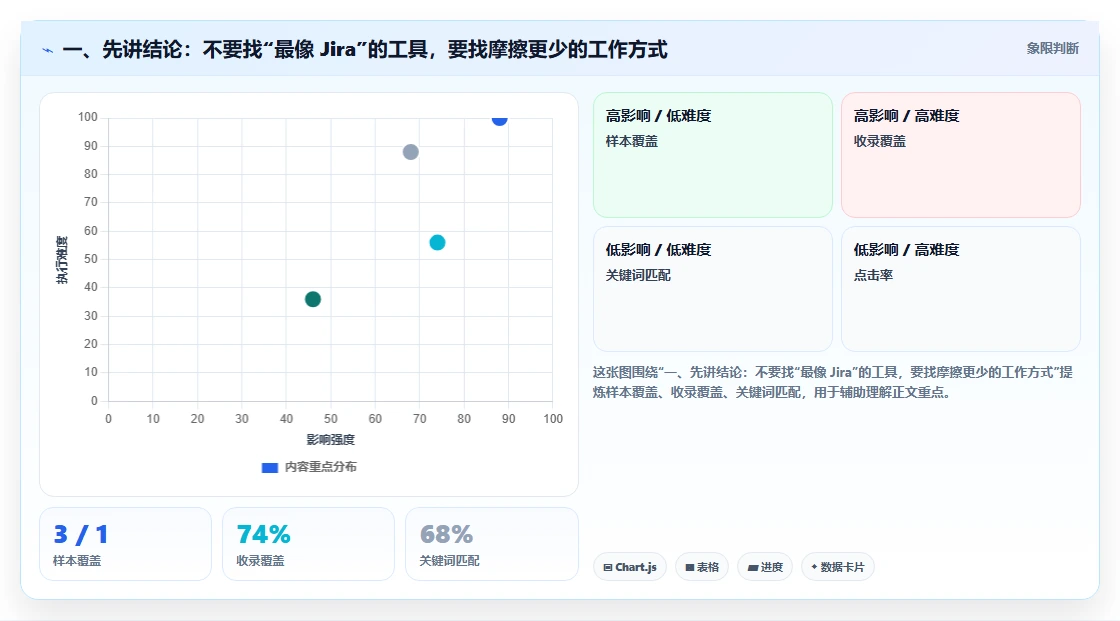This screenshot has width=1120, height=621.
Task: Click 关键词匹配 label under 68%
Action: pyautogui.click(x=449, y=561)
